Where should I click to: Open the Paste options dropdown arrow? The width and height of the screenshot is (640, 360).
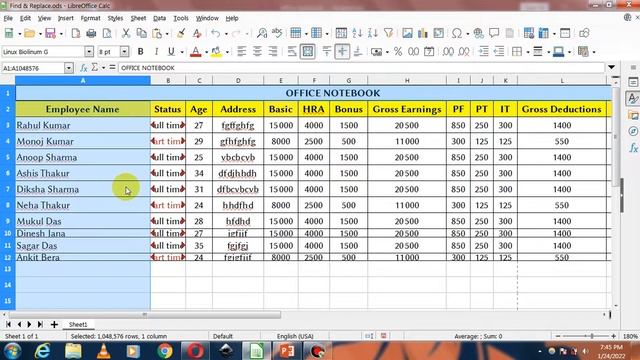pos(167,33)
